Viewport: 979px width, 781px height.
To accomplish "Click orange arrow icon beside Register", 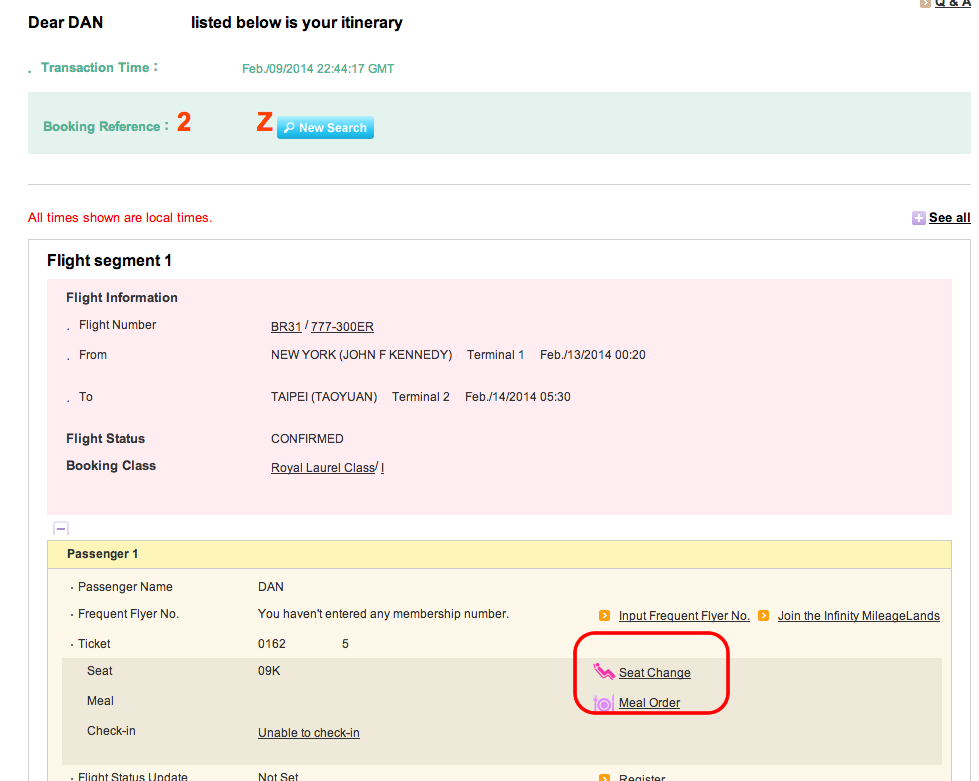I will click(x=604, y=778).
